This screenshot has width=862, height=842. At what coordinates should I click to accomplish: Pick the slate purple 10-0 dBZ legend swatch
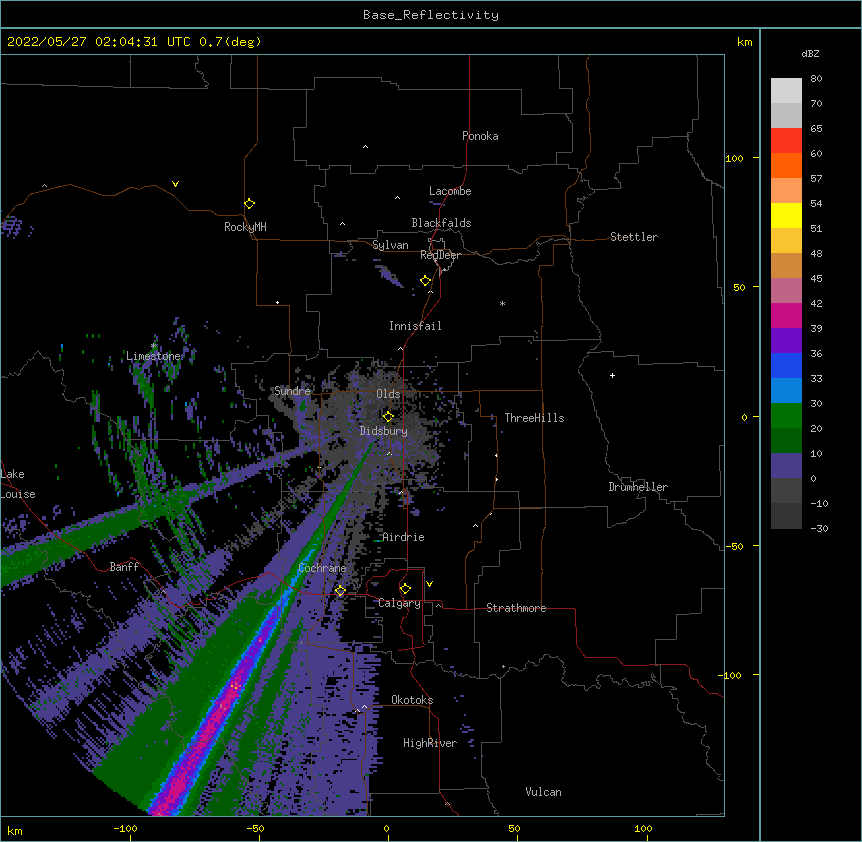tap(786, 466)
